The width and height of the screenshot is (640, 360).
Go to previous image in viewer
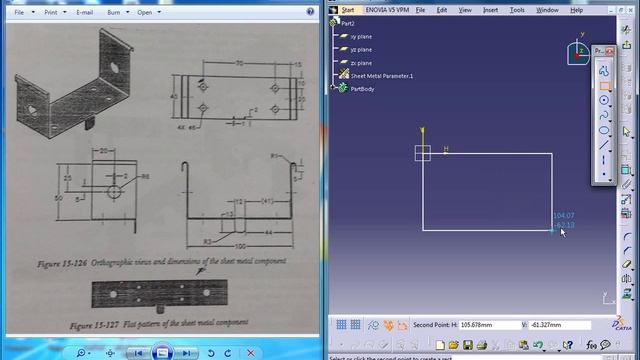pyautogui.click(x=138, y=353)
